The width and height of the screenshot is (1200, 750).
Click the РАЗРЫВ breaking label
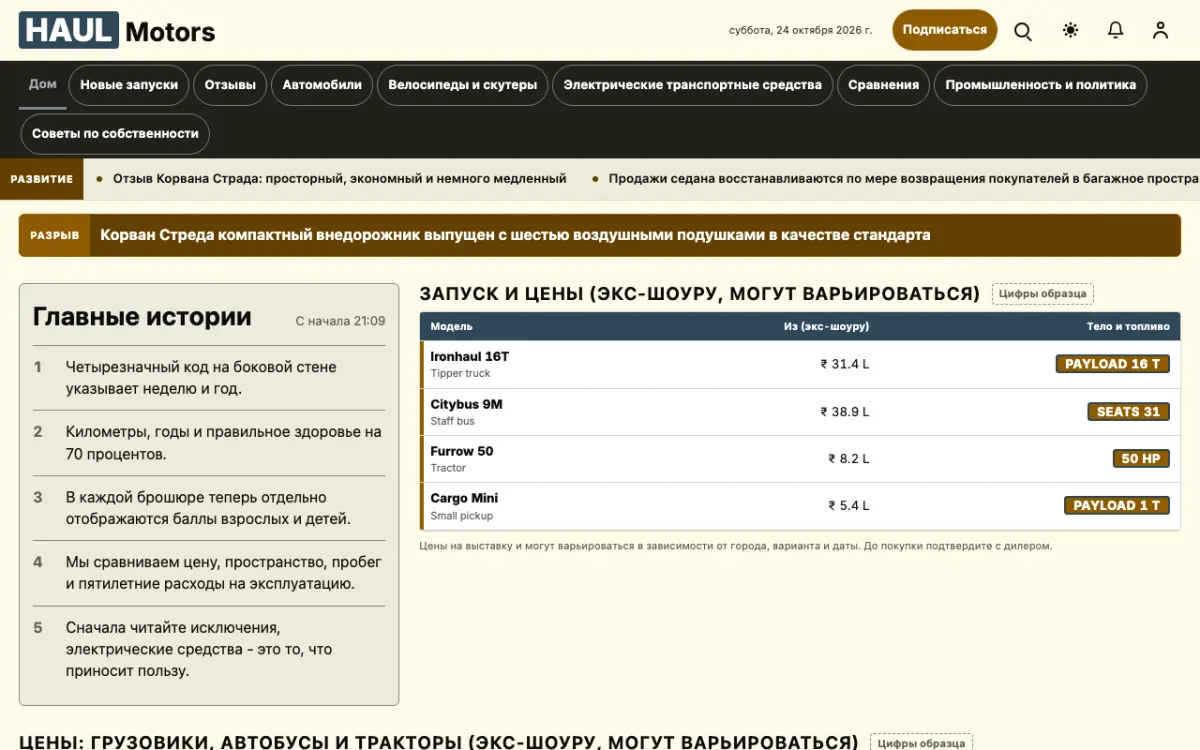point(54,235)
